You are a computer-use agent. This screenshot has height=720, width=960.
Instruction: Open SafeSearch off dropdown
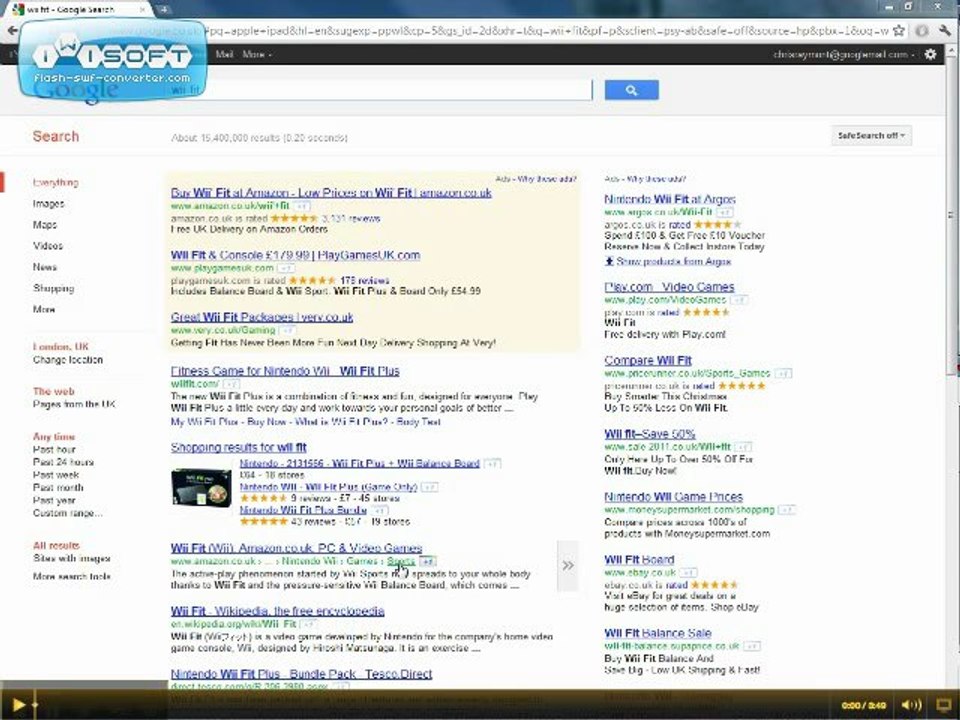click(x=871, y=135)
